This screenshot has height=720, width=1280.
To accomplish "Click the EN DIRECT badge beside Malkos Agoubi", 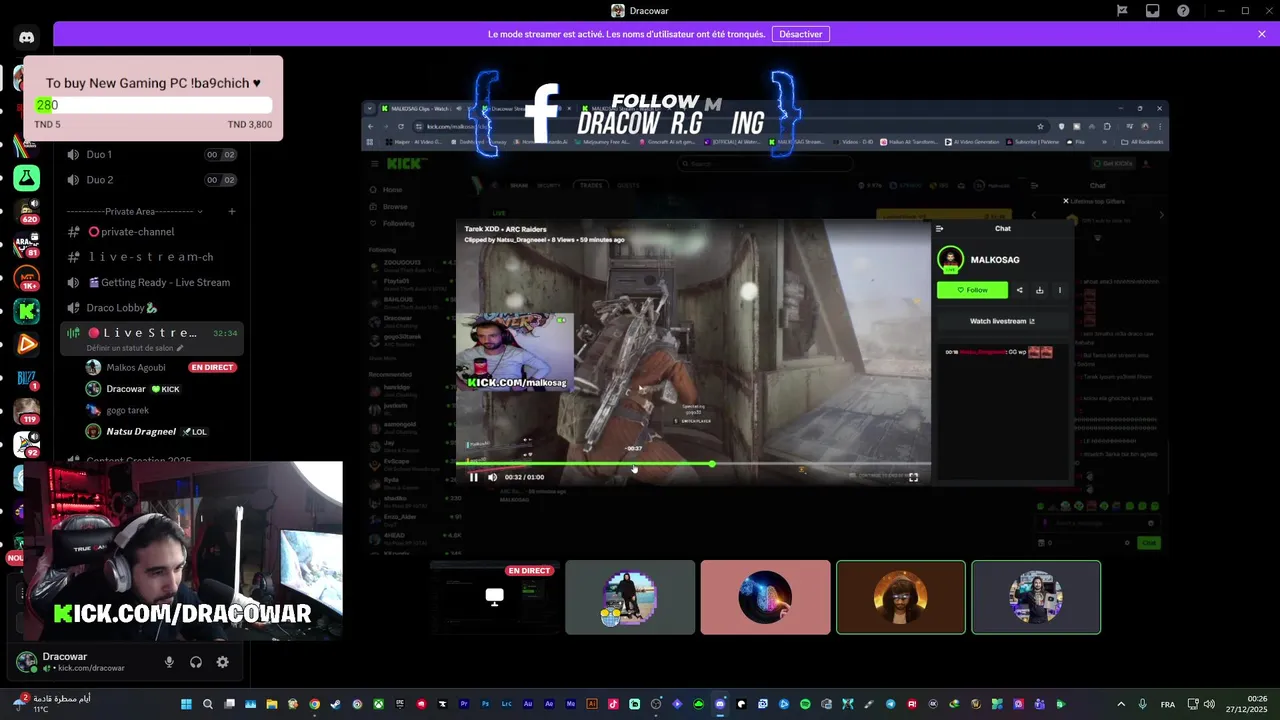I will pos(212,367).
